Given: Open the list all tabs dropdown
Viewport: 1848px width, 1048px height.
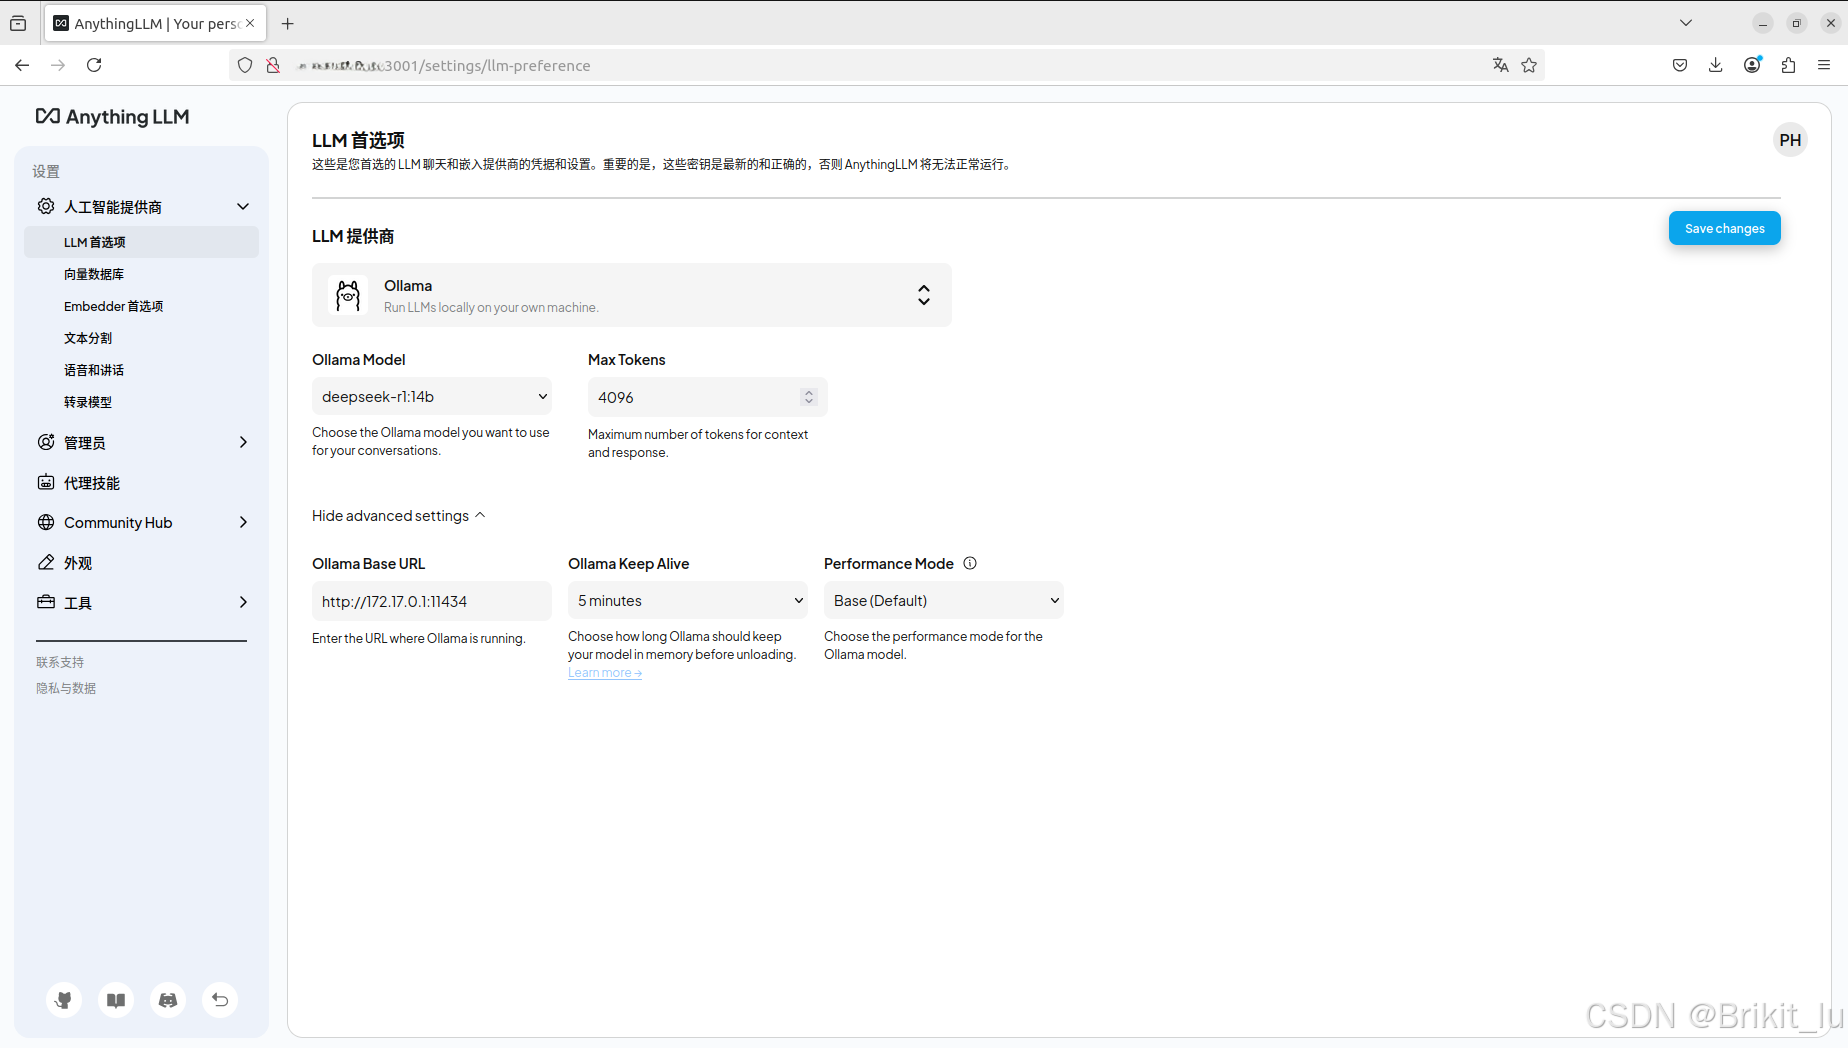Looking at the screenshot, I should tap(1686, 23).
